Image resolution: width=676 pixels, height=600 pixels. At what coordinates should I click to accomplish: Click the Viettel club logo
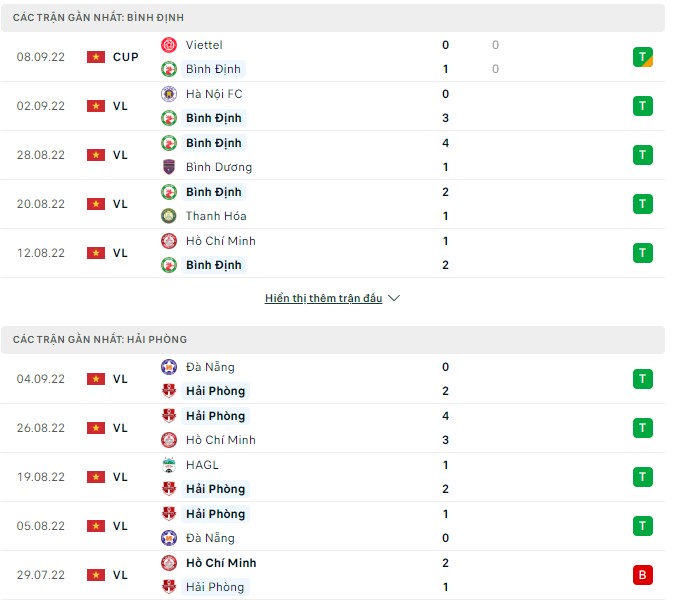pos(169,45)
